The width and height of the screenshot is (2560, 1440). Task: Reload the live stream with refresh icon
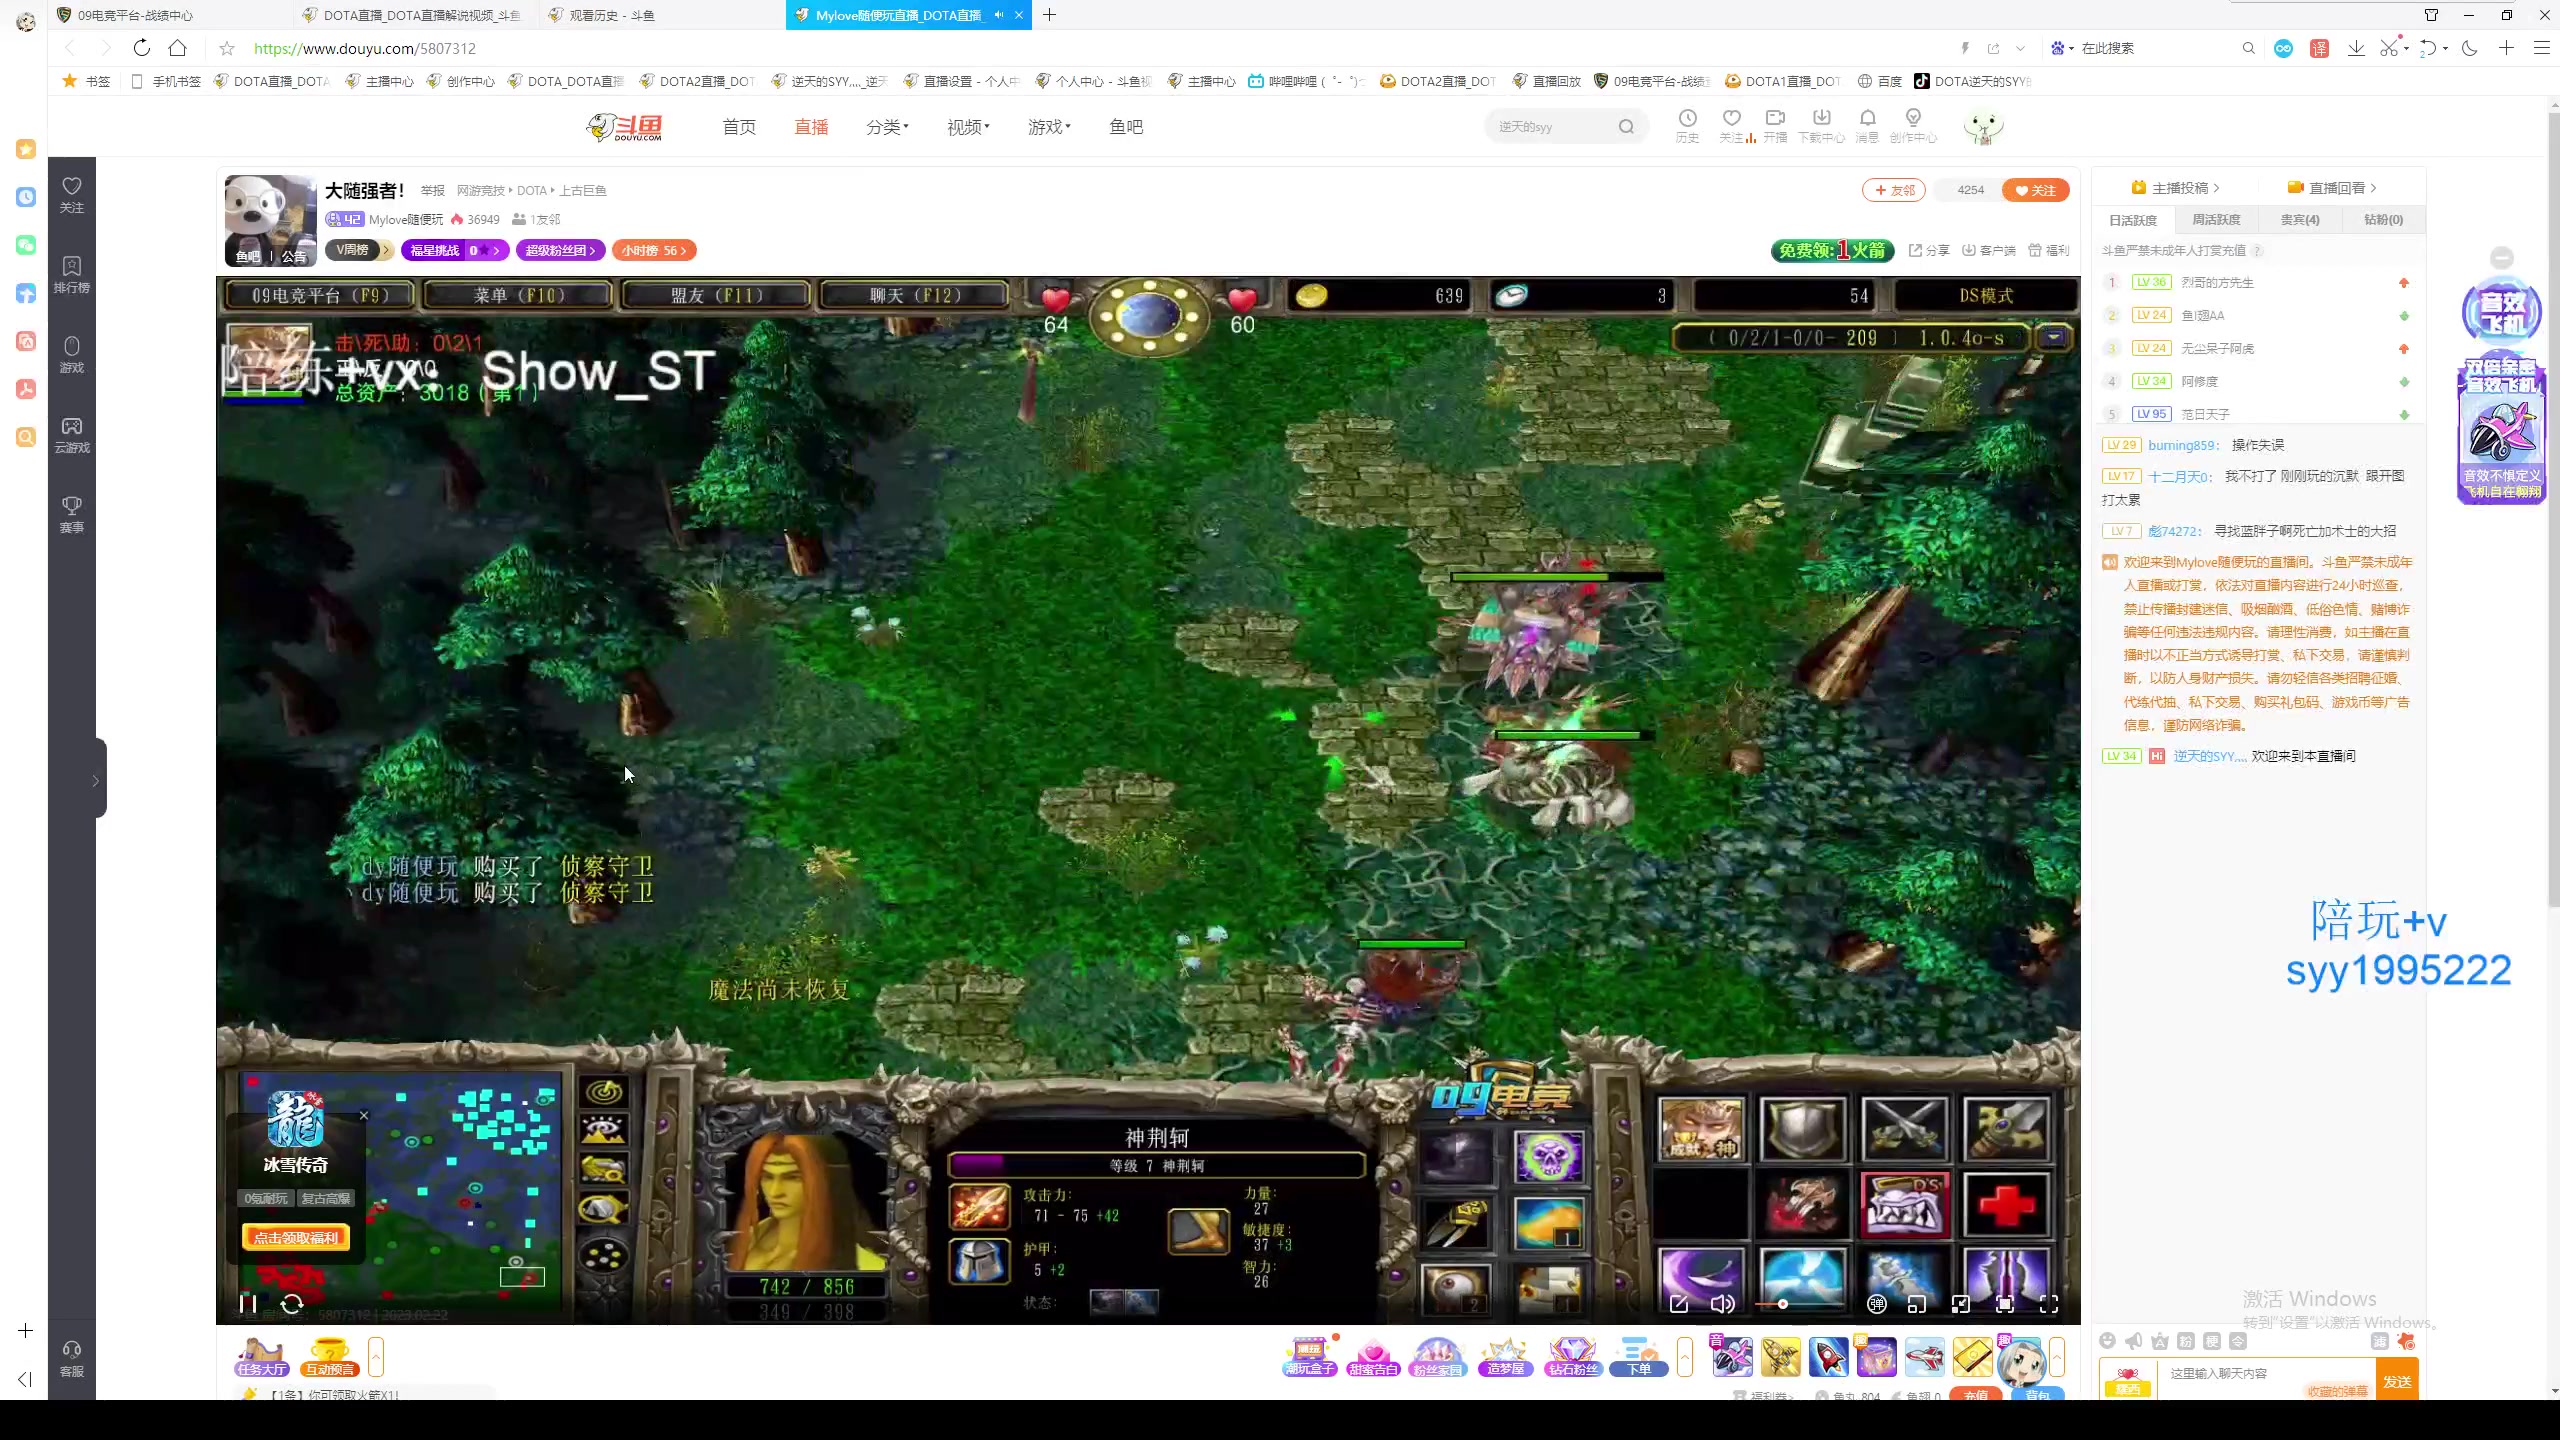pyautogui.click(x=292, y=1303)
